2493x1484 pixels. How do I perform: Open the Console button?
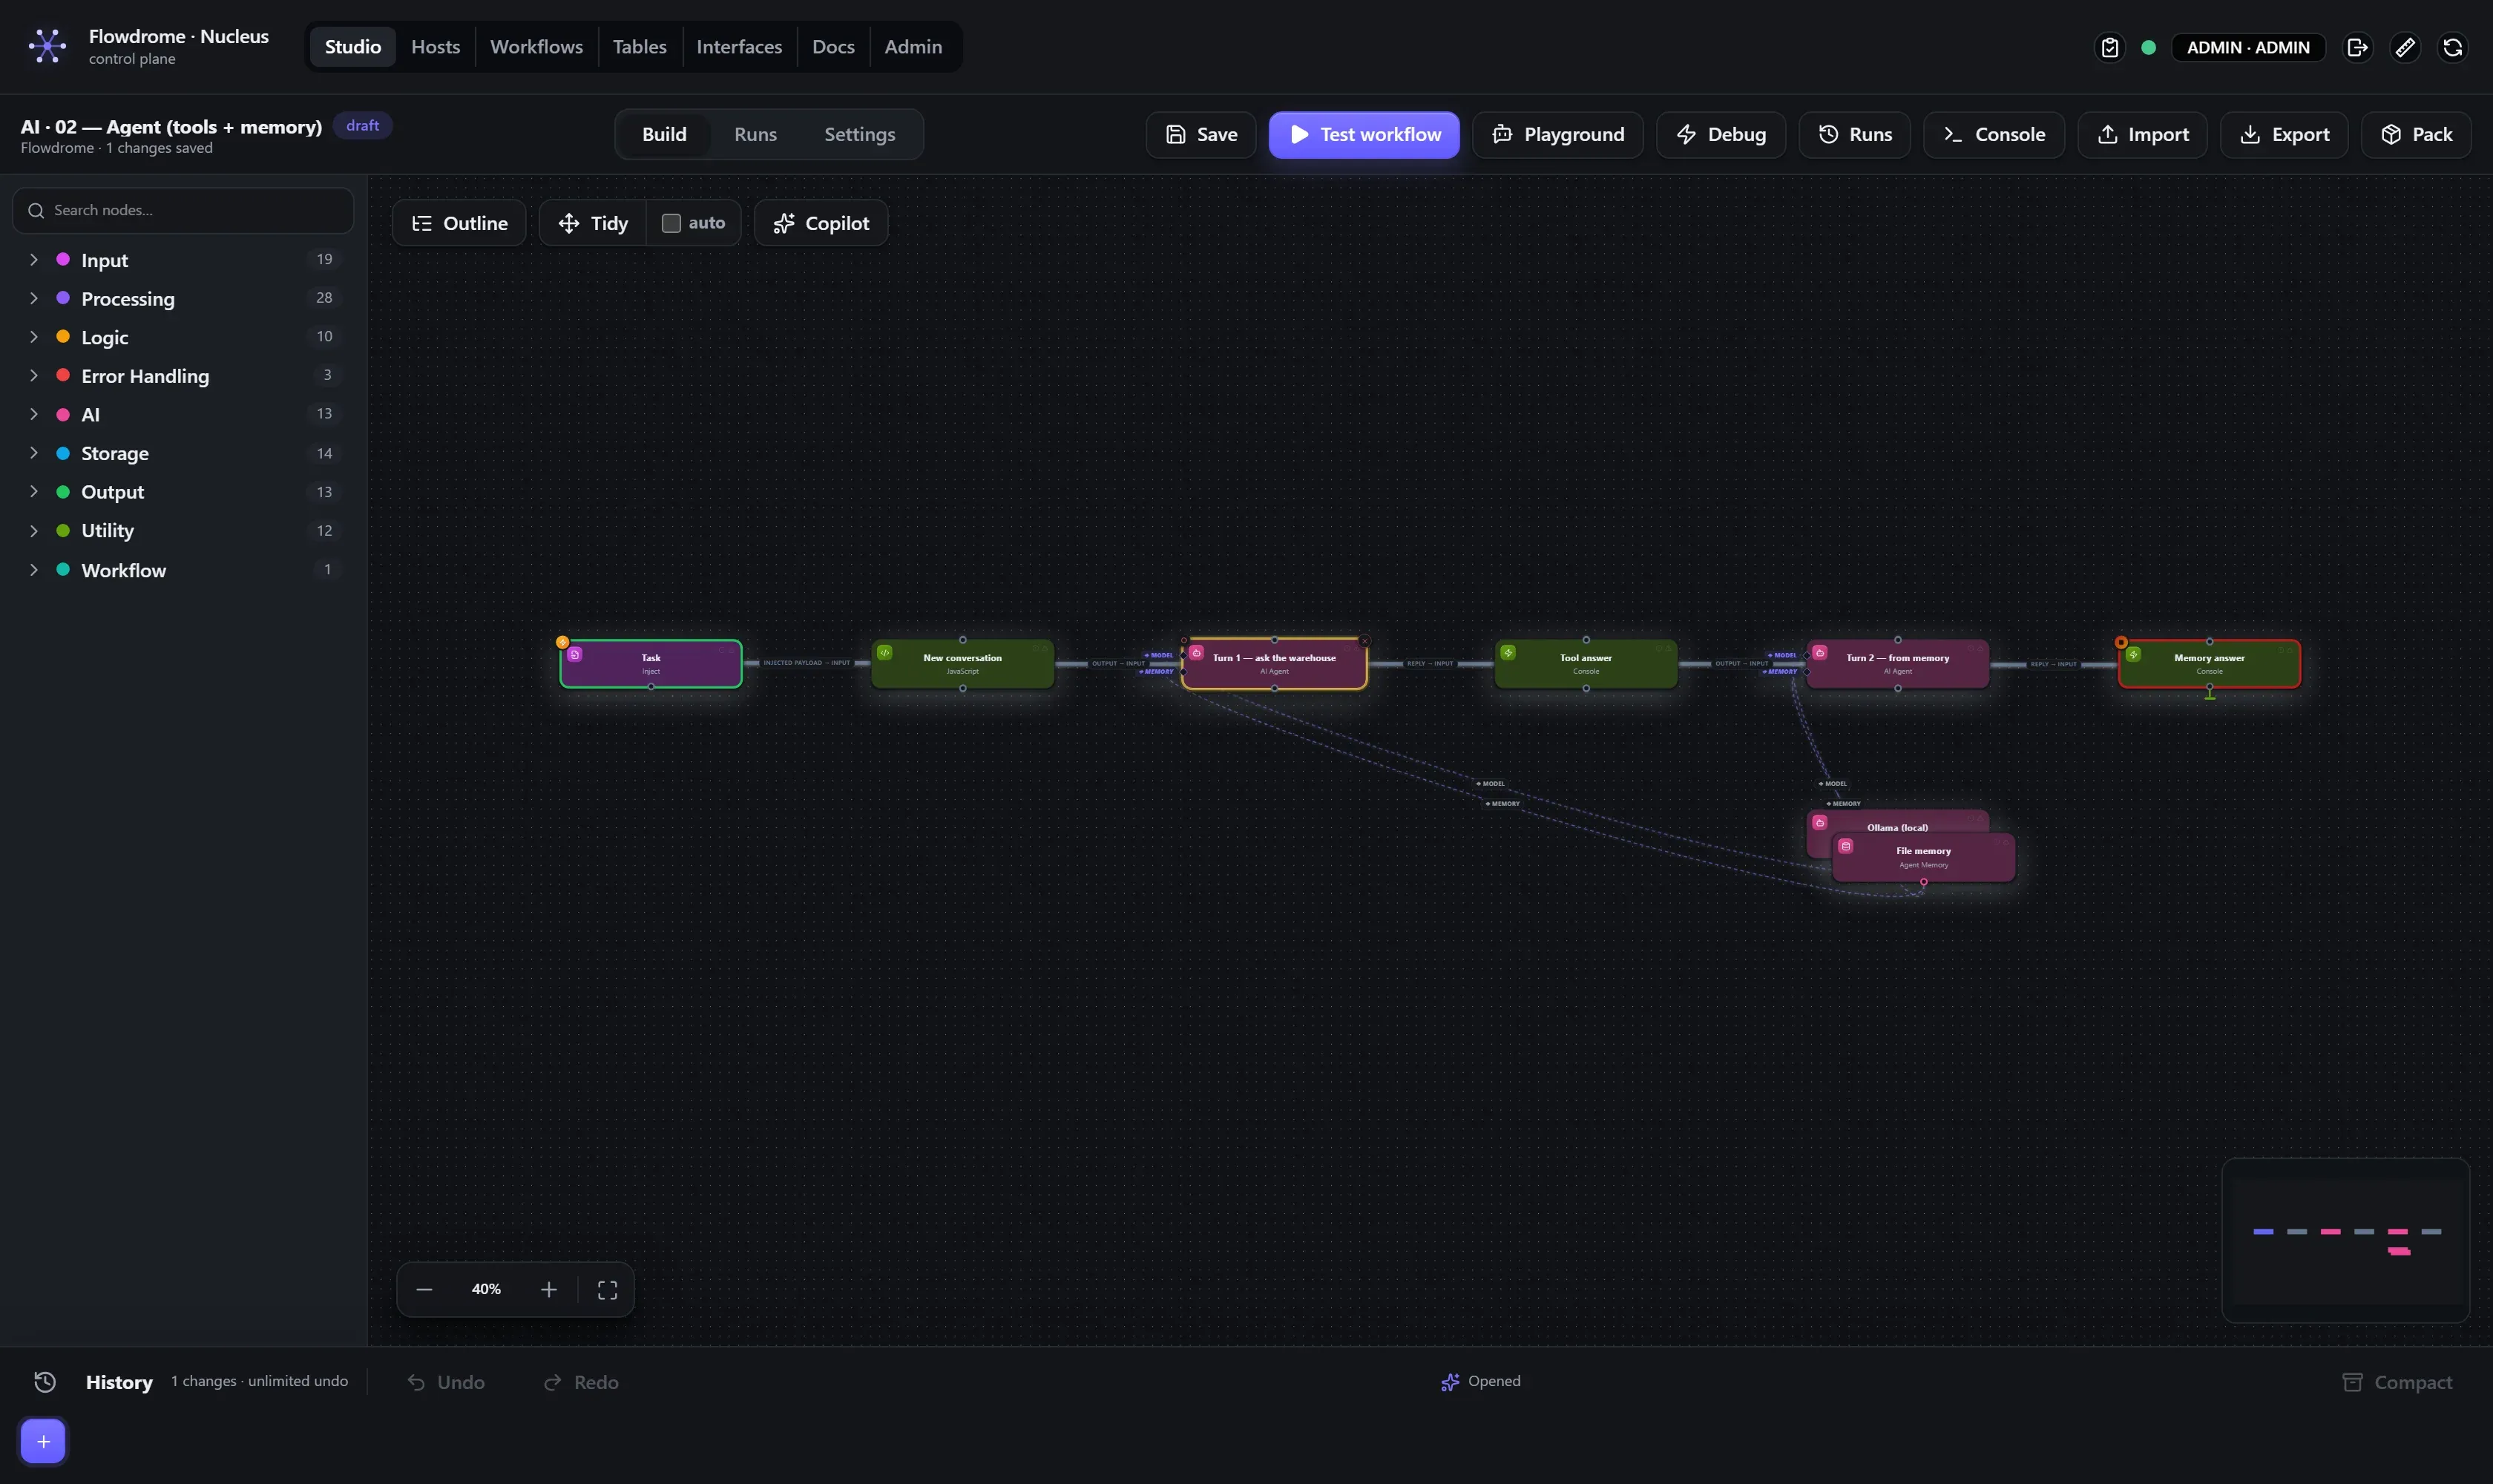(x=1993, y=135)
